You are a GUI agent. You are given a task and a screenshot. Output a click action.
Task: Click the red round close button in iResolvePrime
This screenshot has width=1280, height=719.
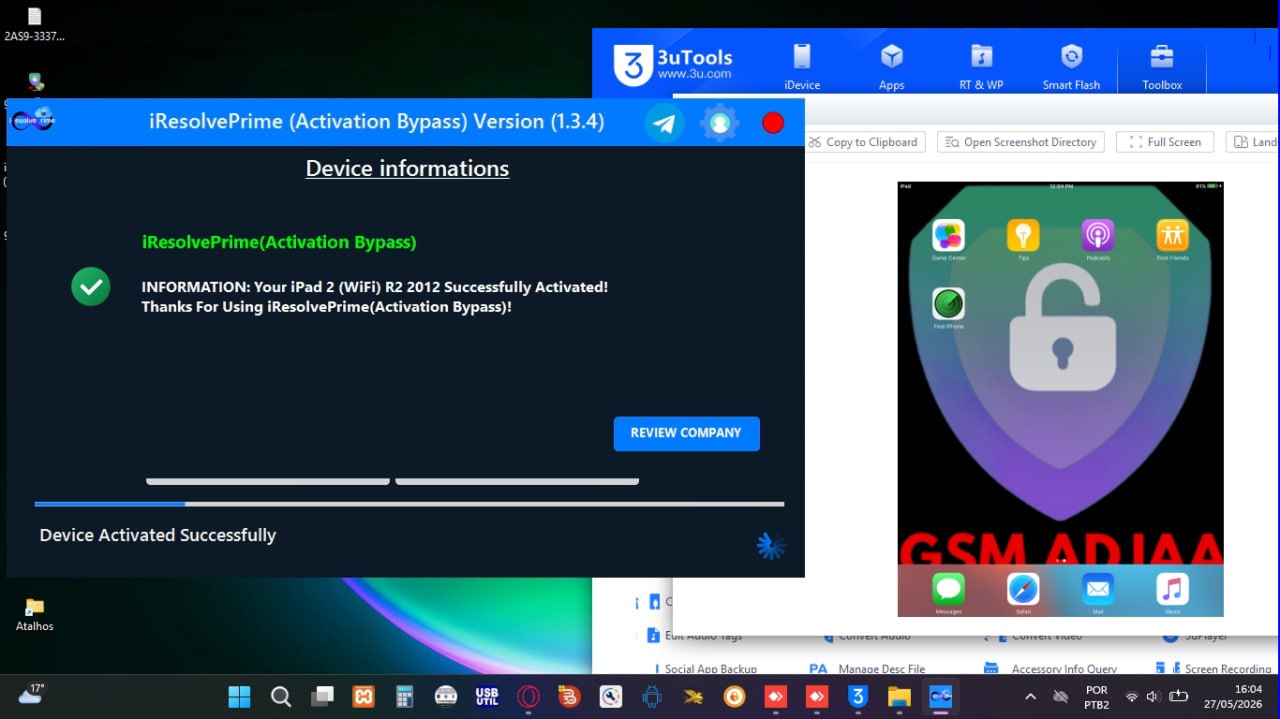click(773, 123)
